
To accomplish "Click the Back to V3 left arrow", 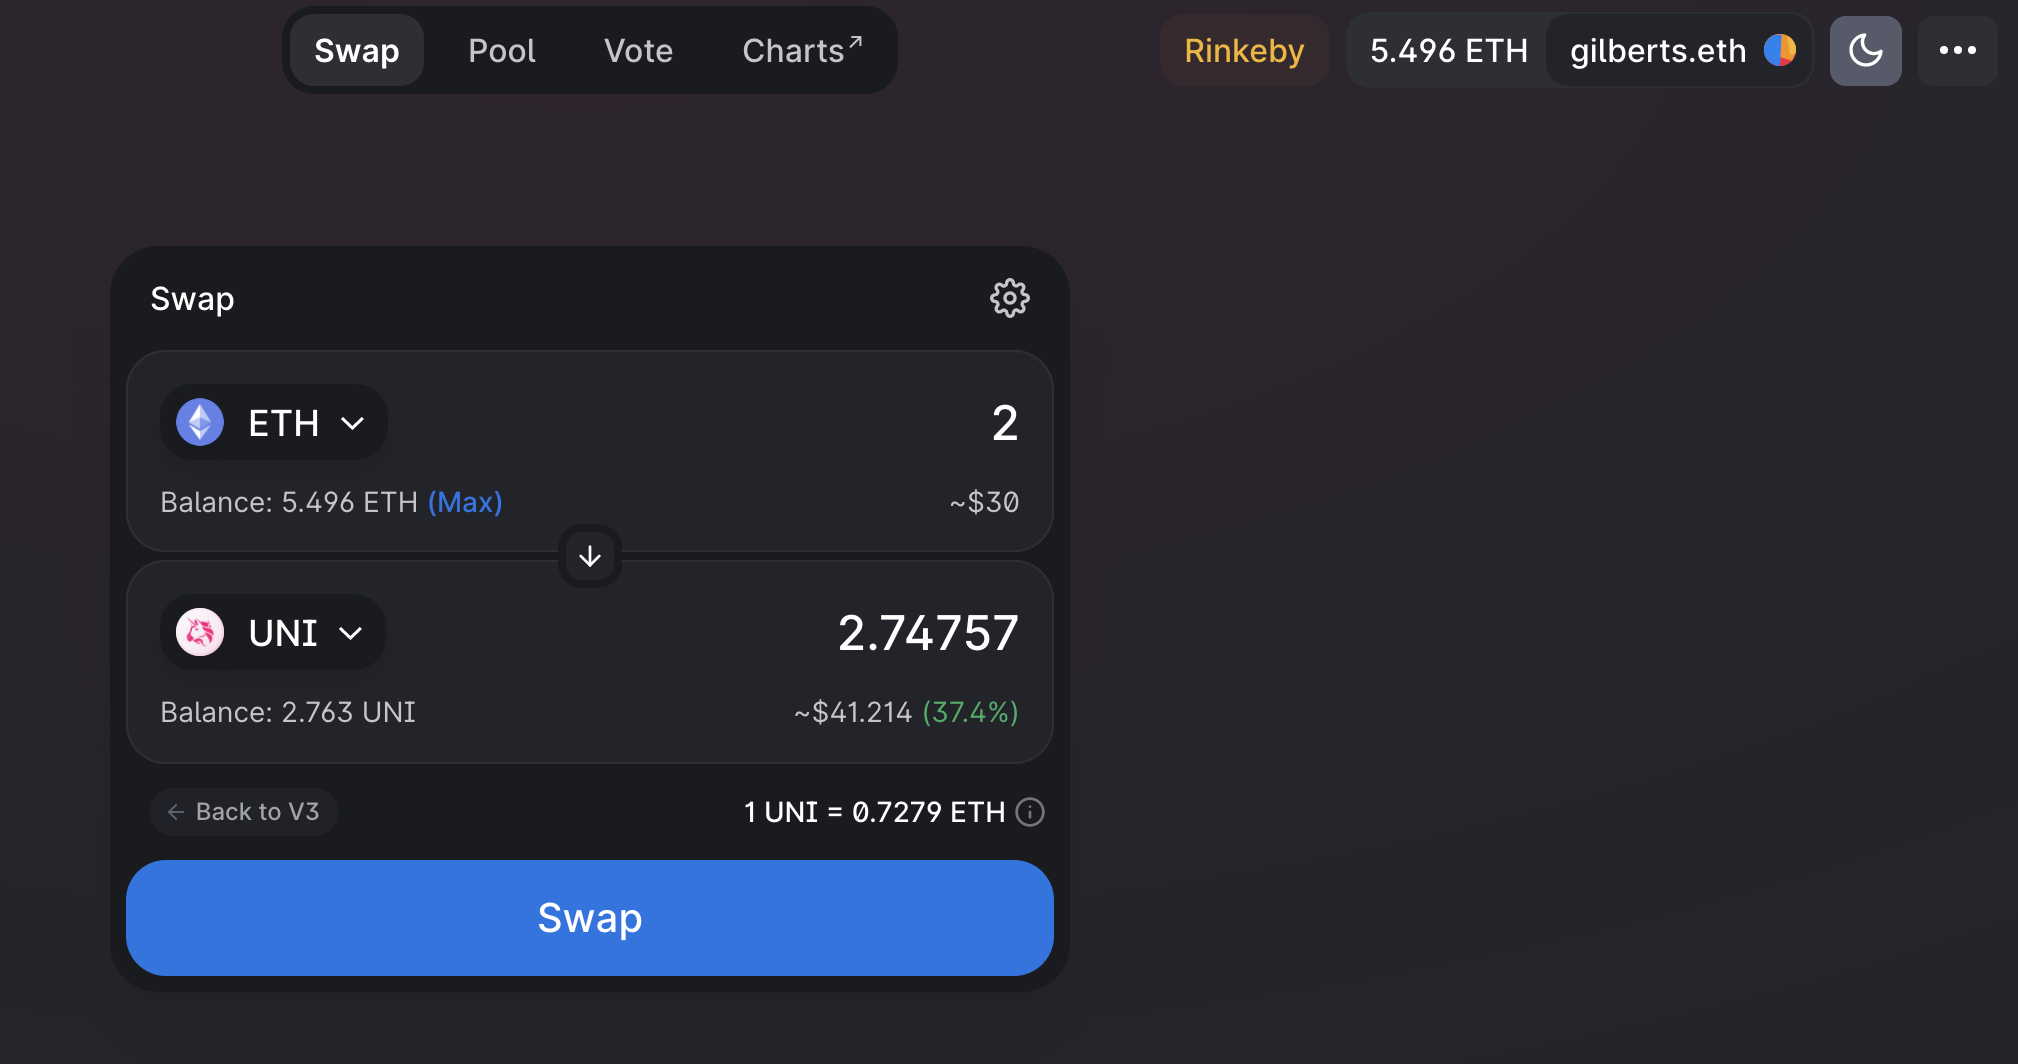I will [176, 812].
